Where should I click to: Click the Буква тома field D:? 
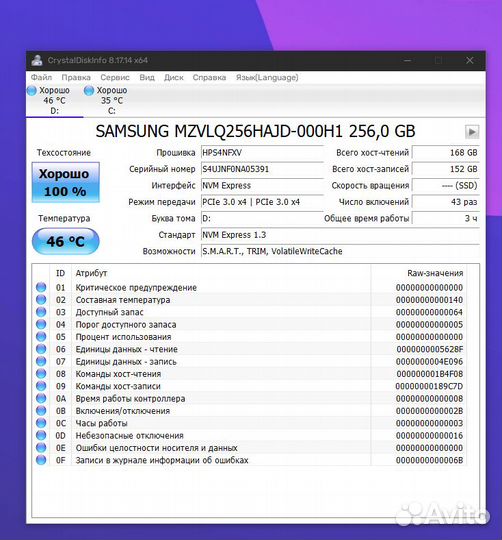coord(262,218)
